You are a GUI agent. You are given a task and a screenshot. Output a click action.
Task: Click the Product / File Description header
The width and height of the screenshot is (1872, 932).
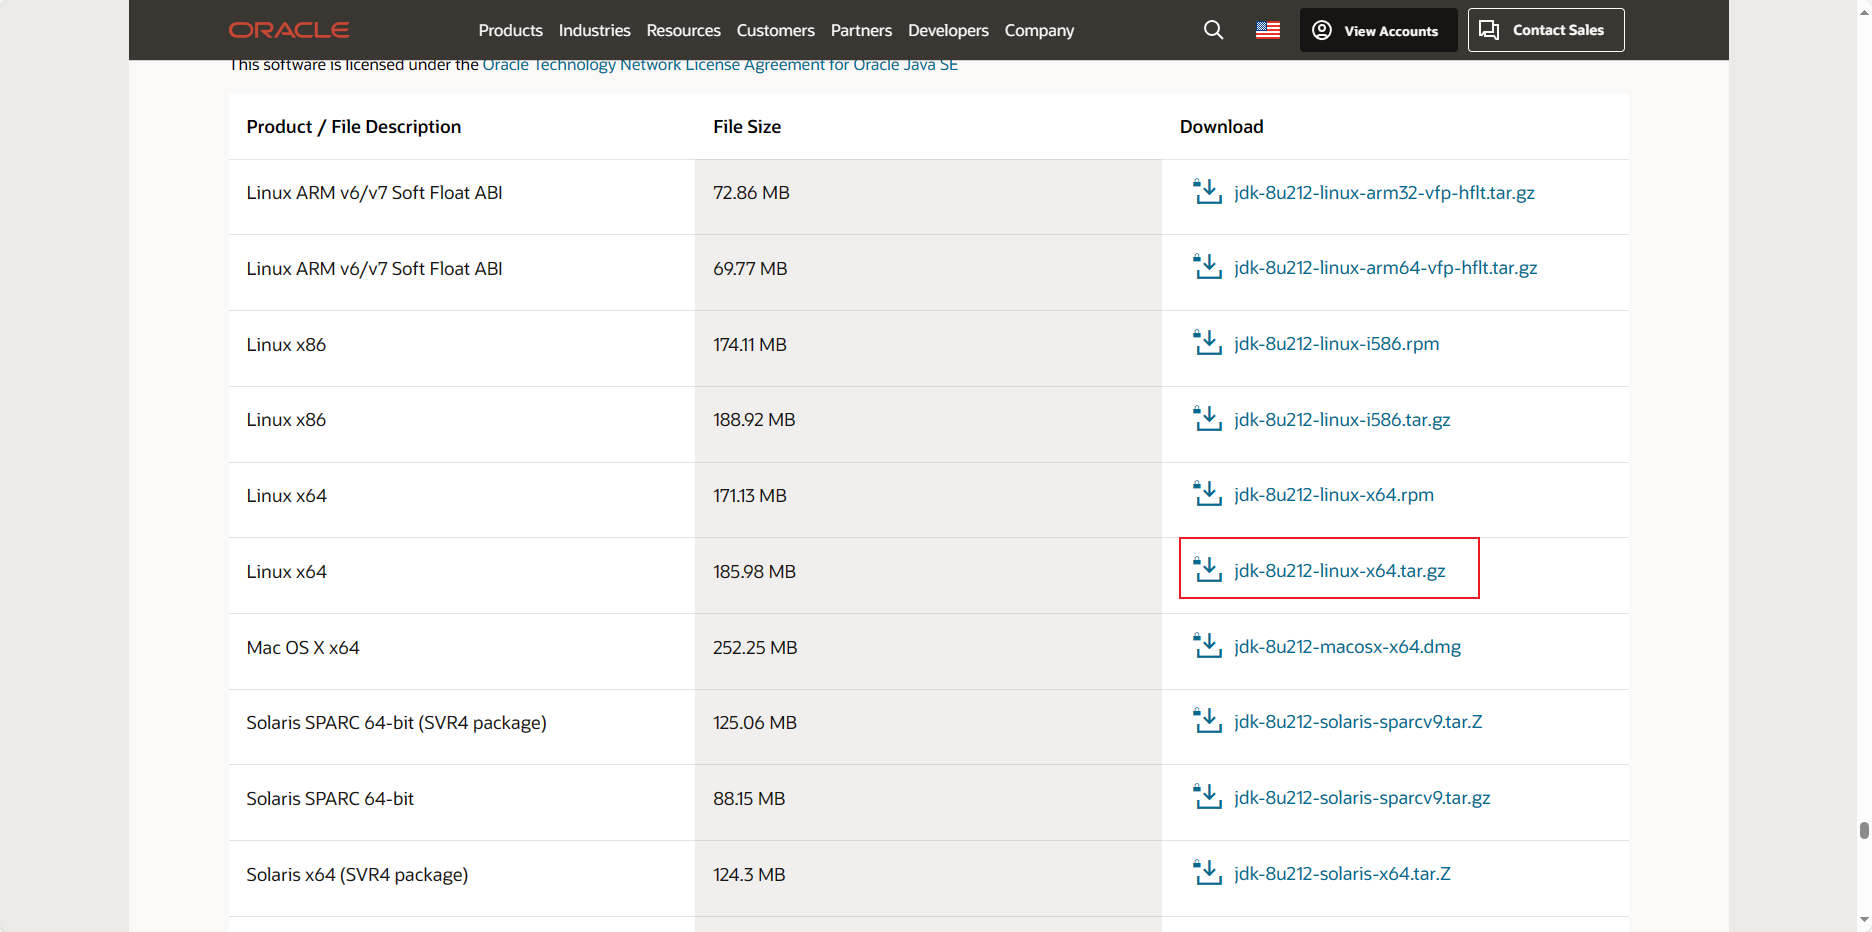point(353,127)
